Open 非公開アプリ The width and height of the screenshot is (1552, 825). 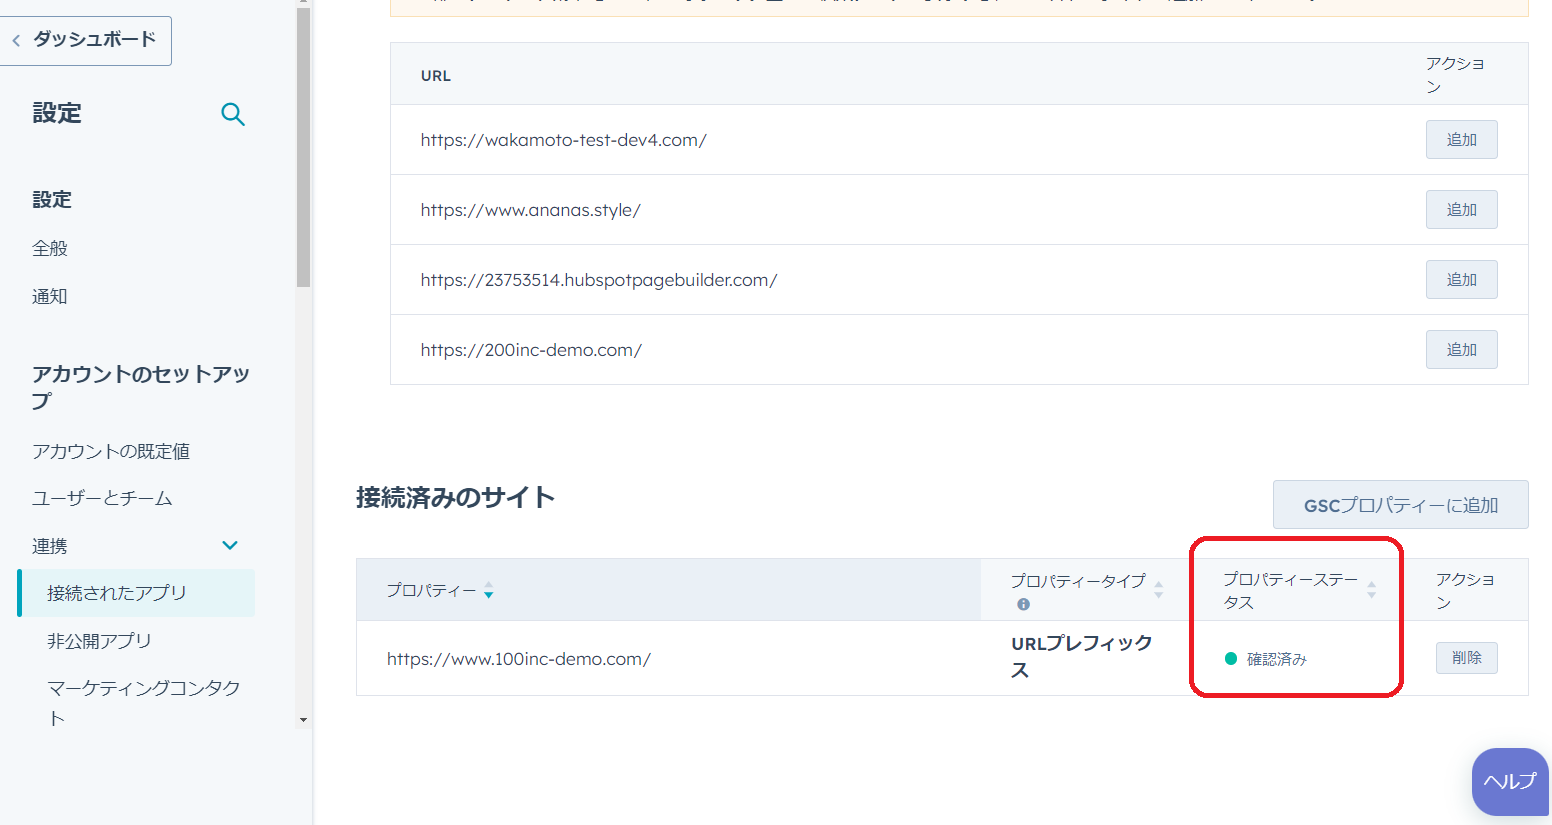[99, 640]
